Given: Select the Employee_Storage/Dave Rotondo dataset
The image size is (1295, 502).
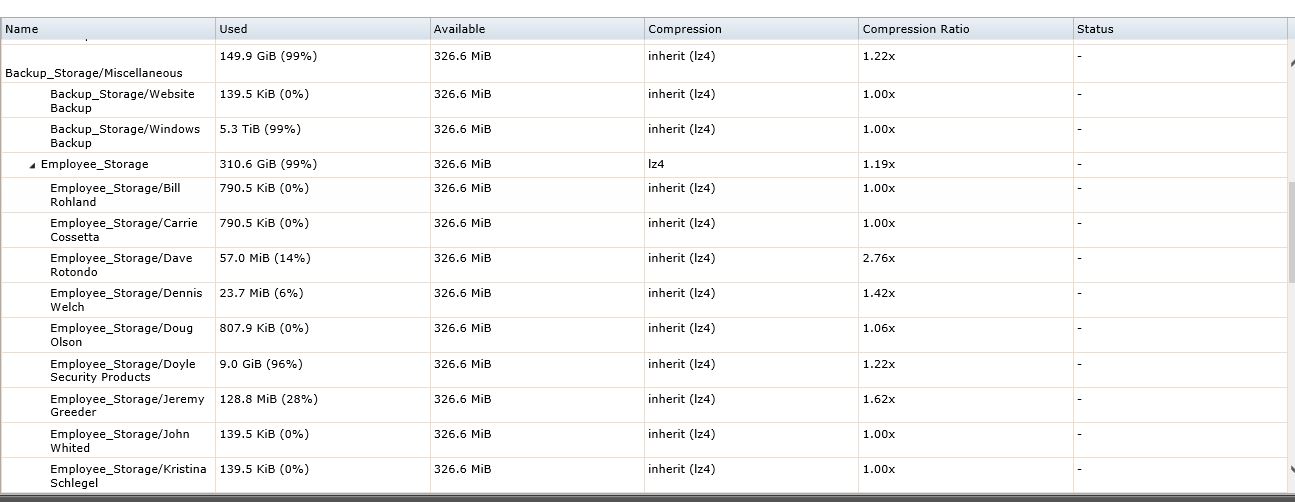Looking at the screenshot, I should [121, 264].
